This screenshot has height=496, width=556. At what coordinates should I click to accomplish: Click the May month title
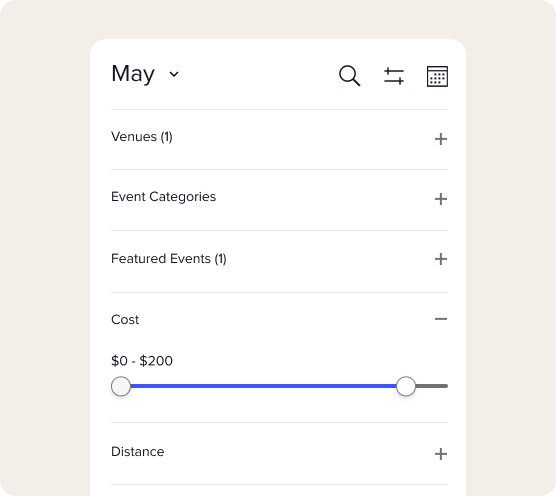(x=133, y=74)
